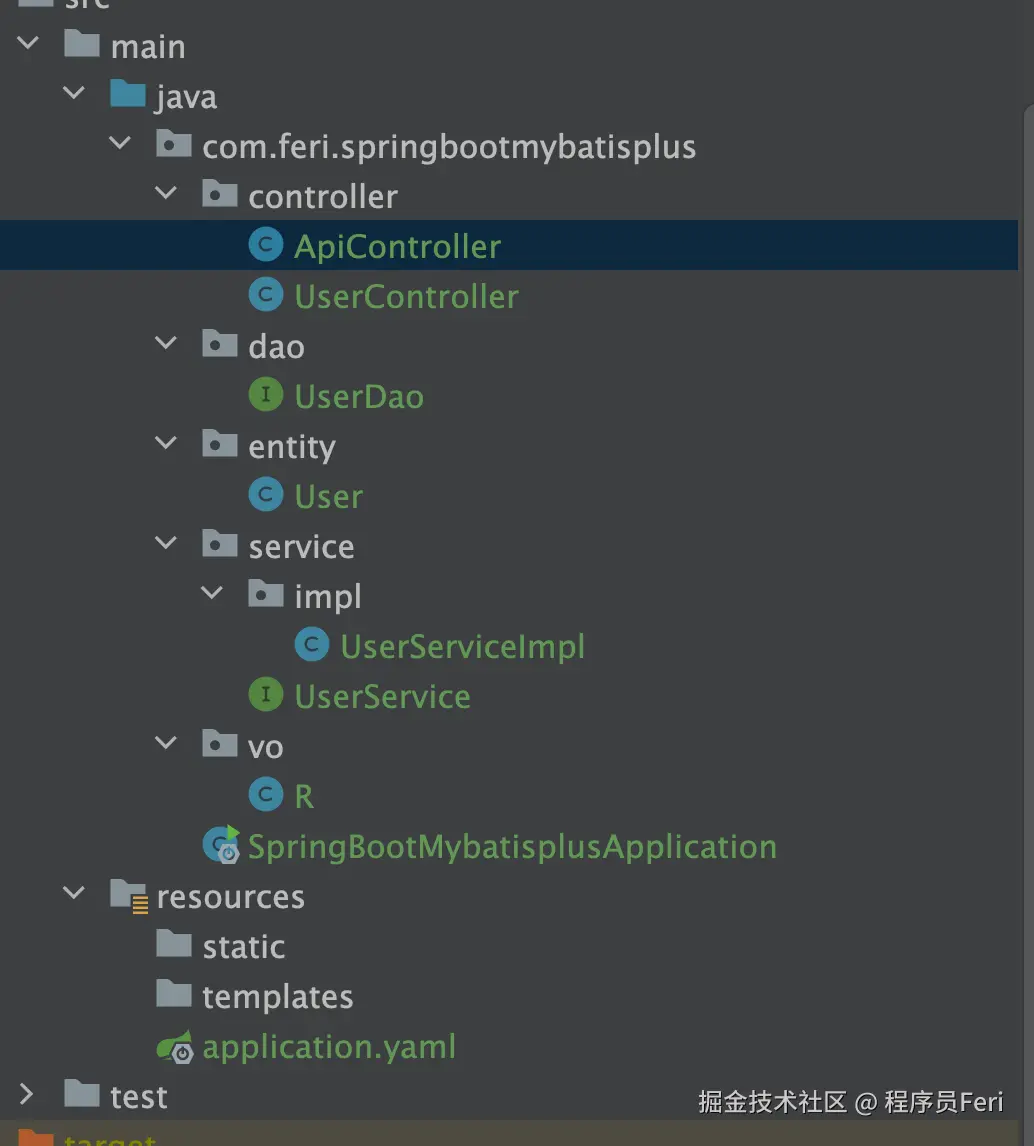Select the User entity class

328,497
